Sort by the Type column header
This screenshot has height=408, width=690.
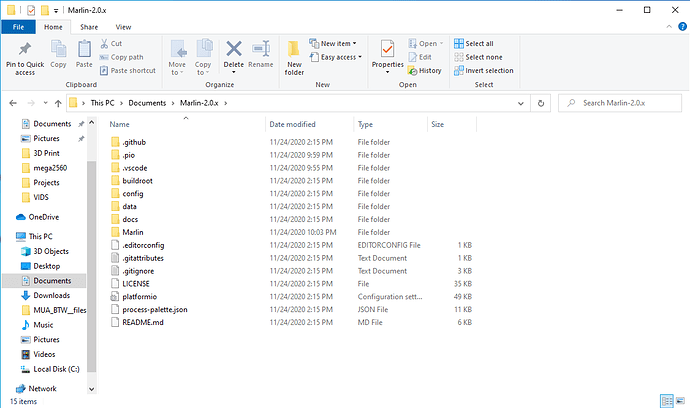tap(365, 125)
